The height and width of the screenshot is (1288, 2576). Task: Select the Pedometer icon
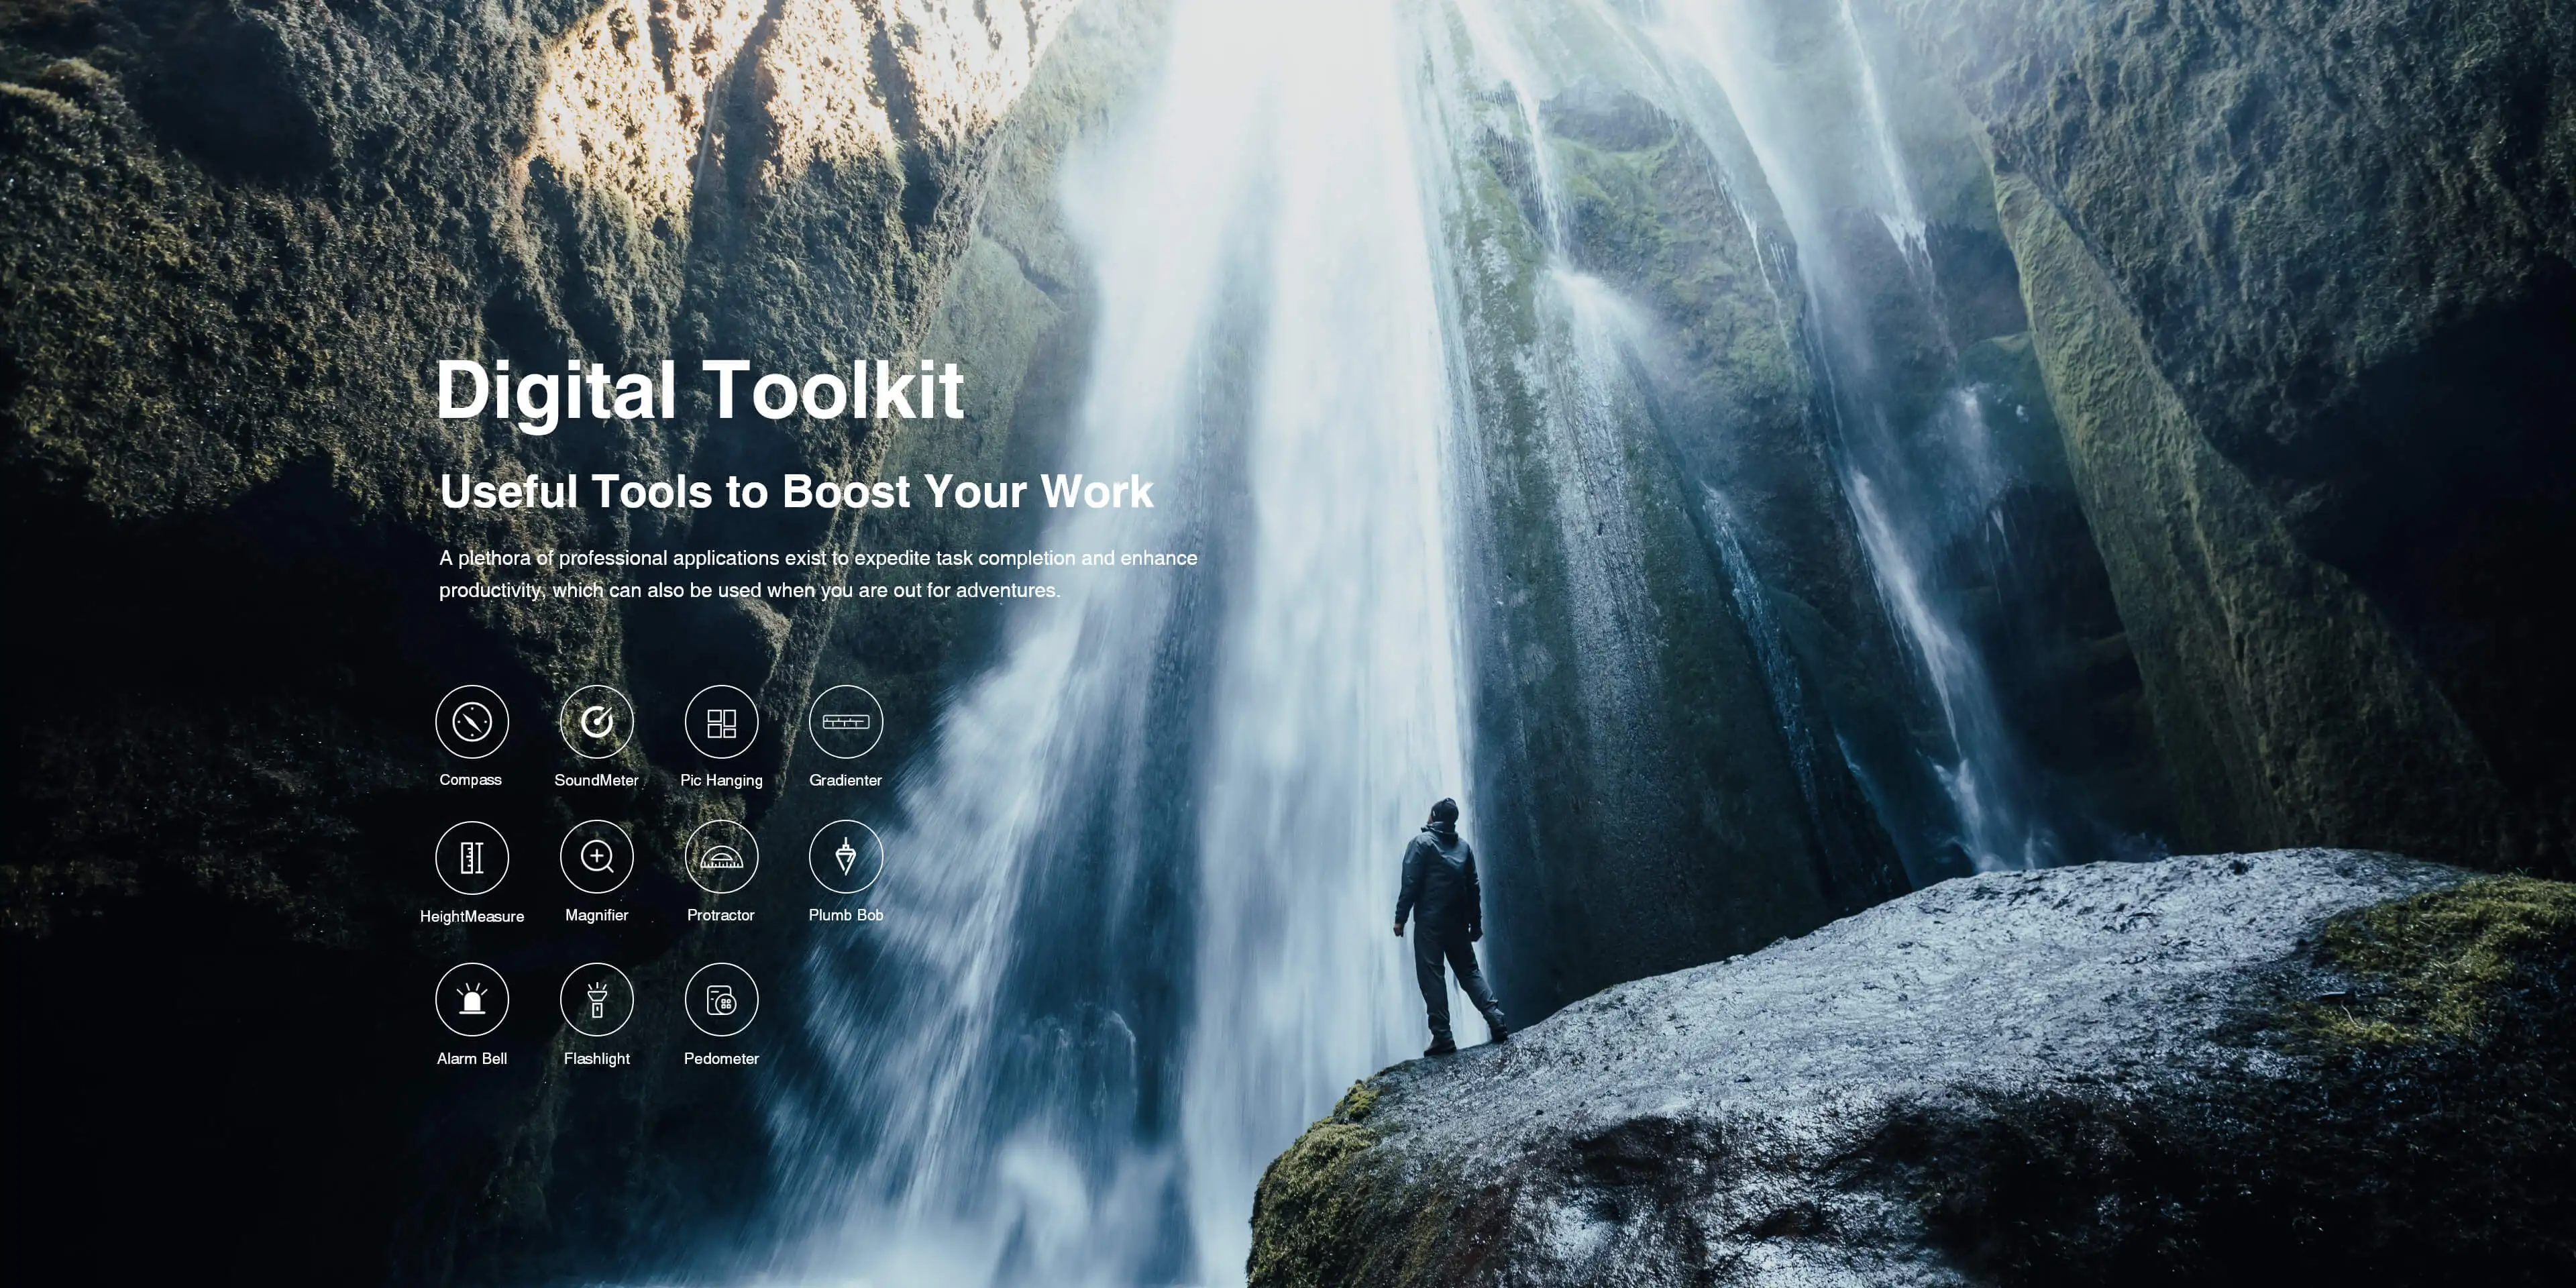point(721,999)
